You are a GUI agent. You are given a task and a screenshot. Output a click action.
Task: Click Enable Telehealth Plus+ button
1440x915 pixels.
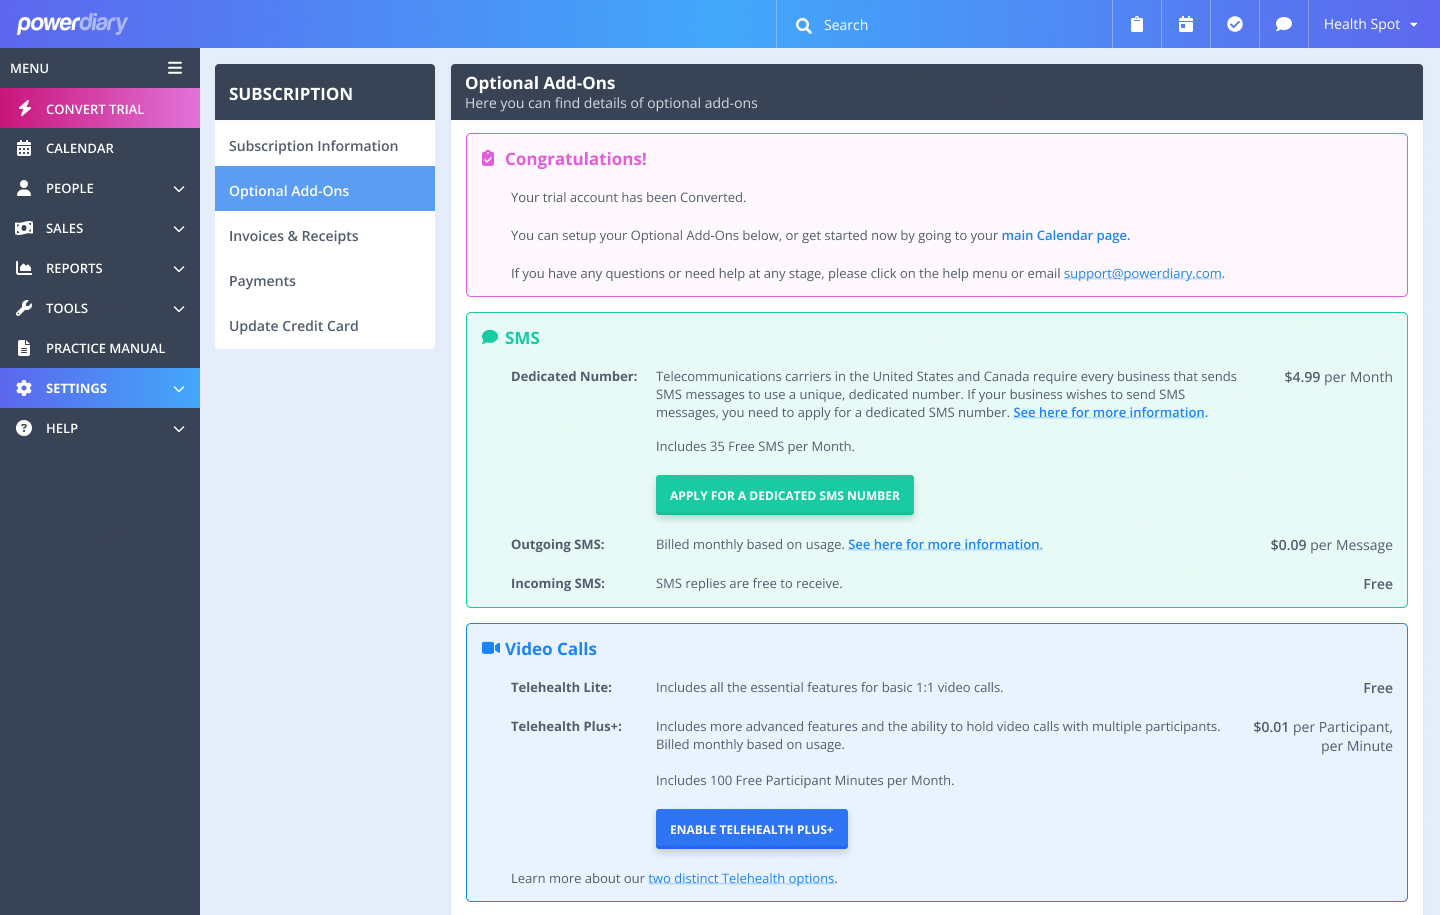751,829
